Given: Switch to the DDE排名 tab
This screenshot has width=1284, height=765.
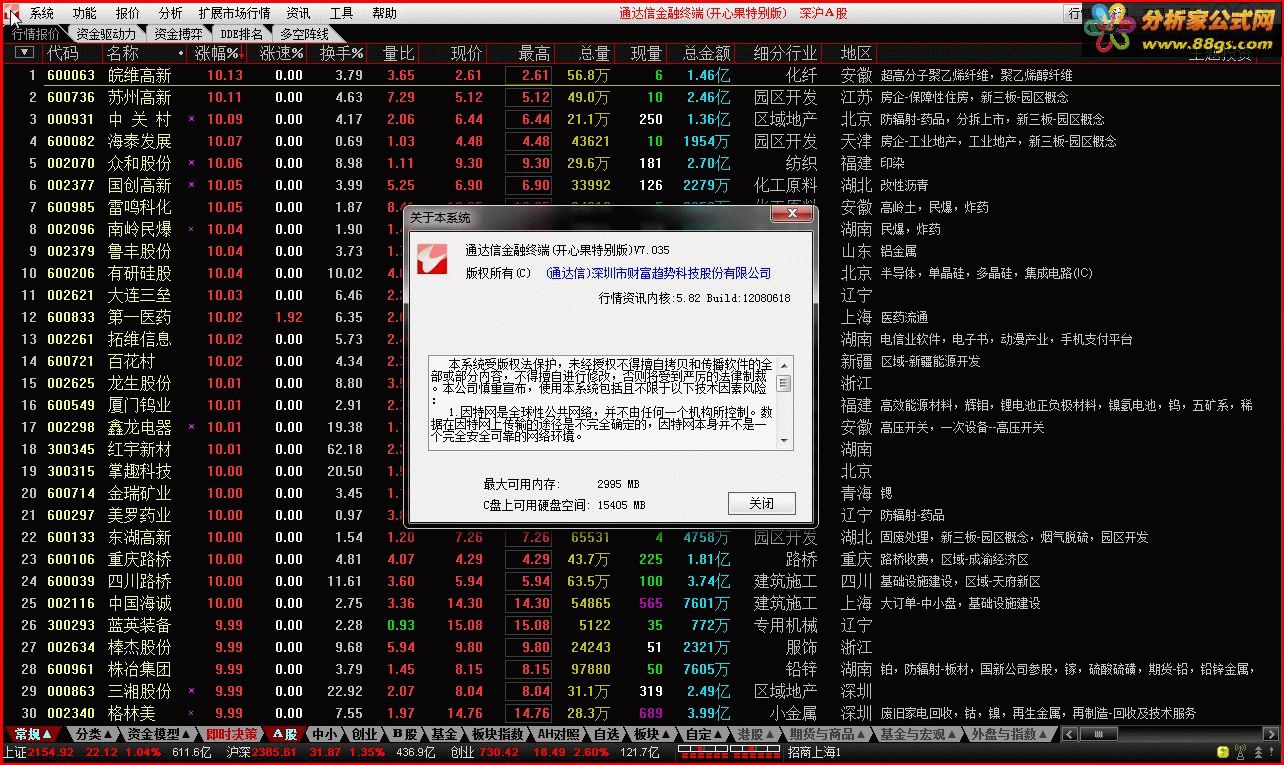Looking at the screenshot, I should [x=242, y=33].
